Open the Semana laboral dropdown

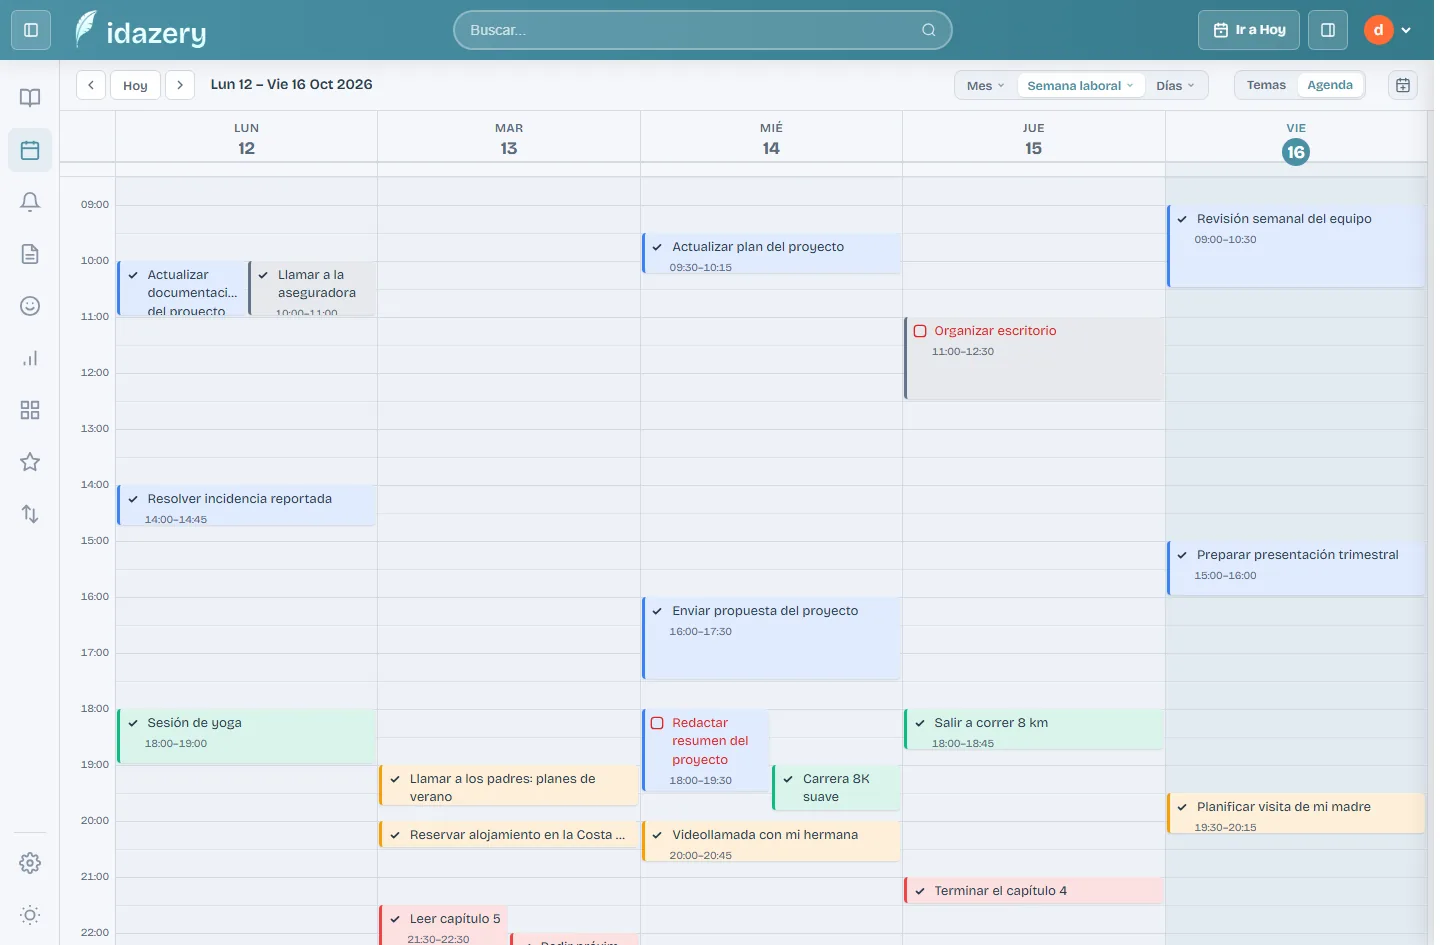tap(1080, 86)
